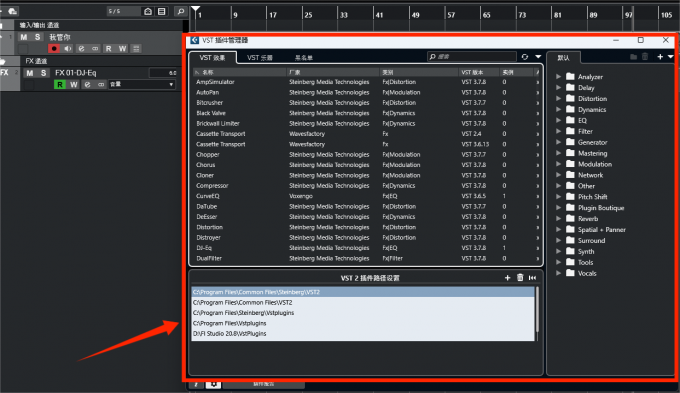
Task: Select the 默认 collection tab
Action: [x=563, y=58]
